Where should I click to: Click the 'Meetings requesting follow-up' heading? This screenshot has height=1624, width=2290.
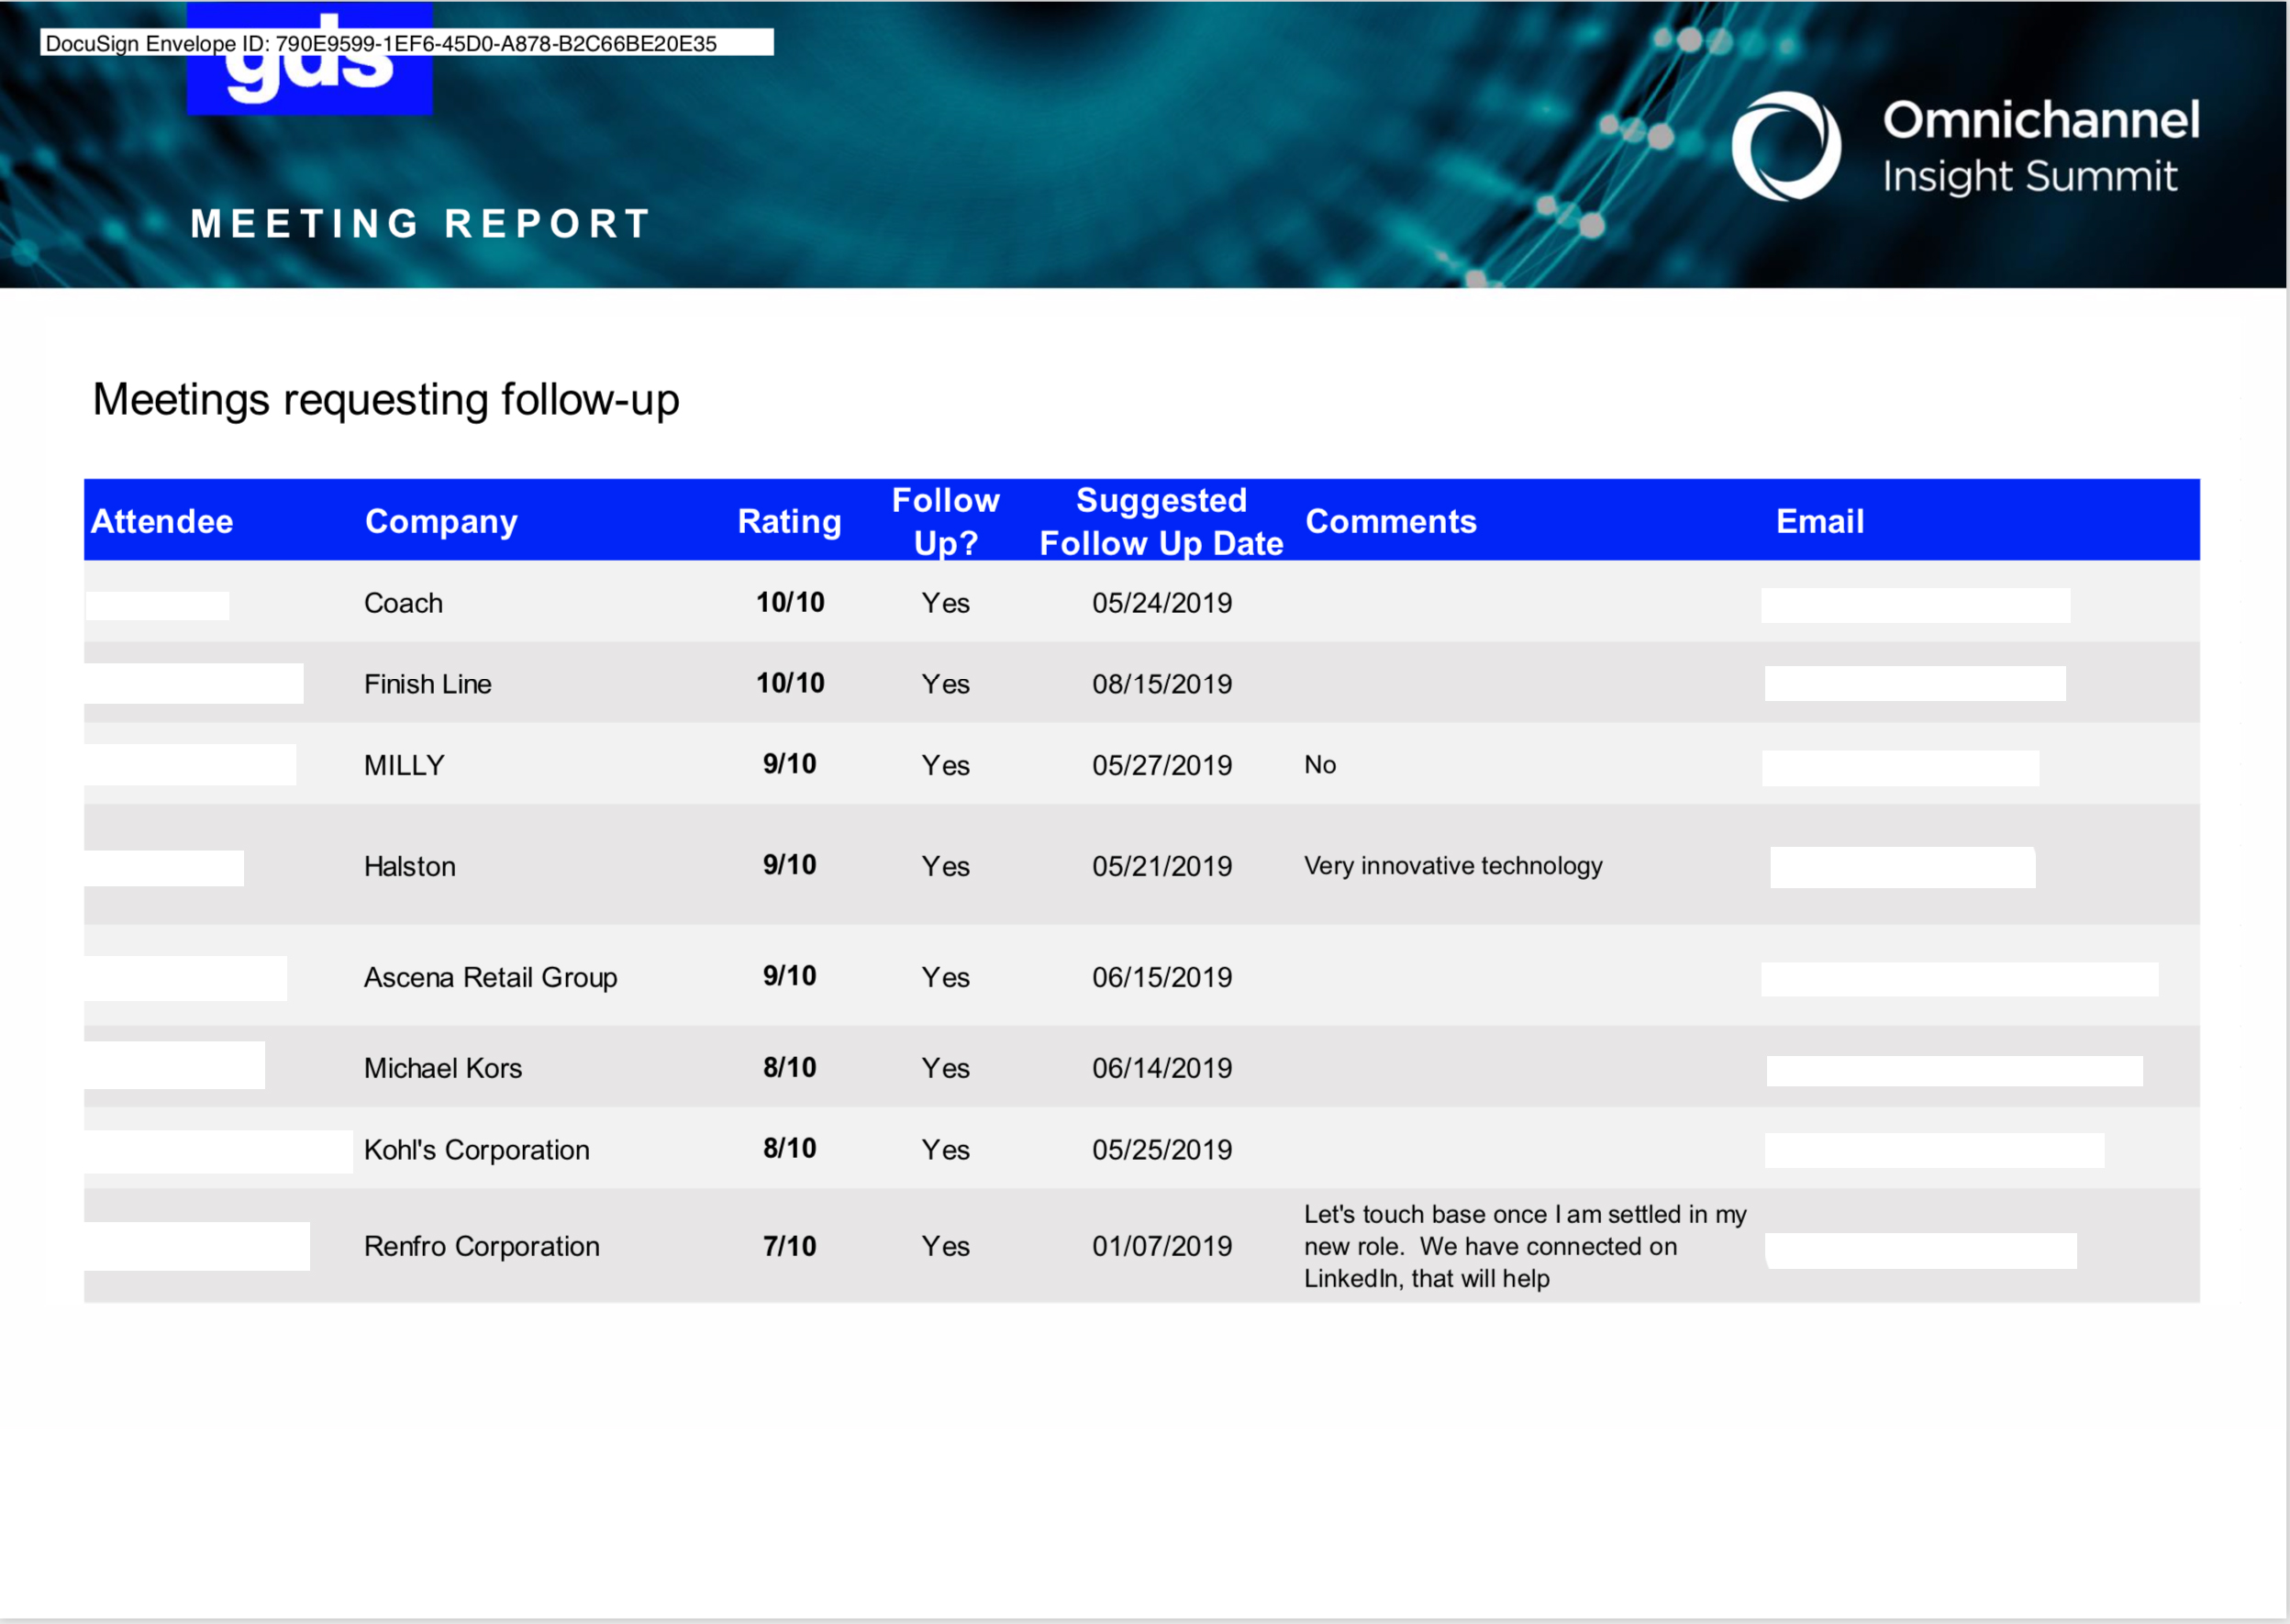386,400
